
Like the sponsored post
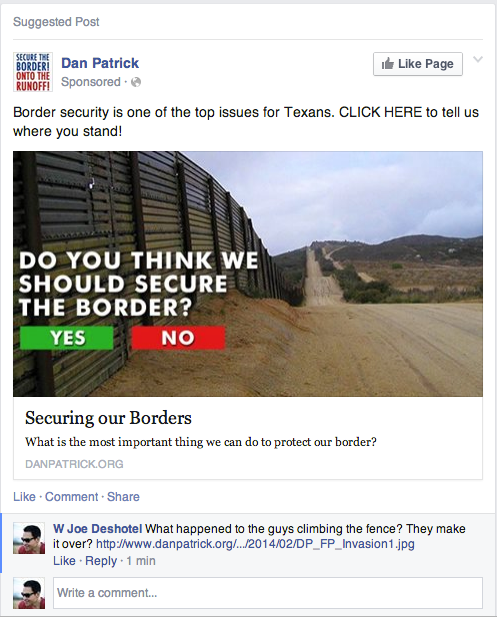(24, 497)
